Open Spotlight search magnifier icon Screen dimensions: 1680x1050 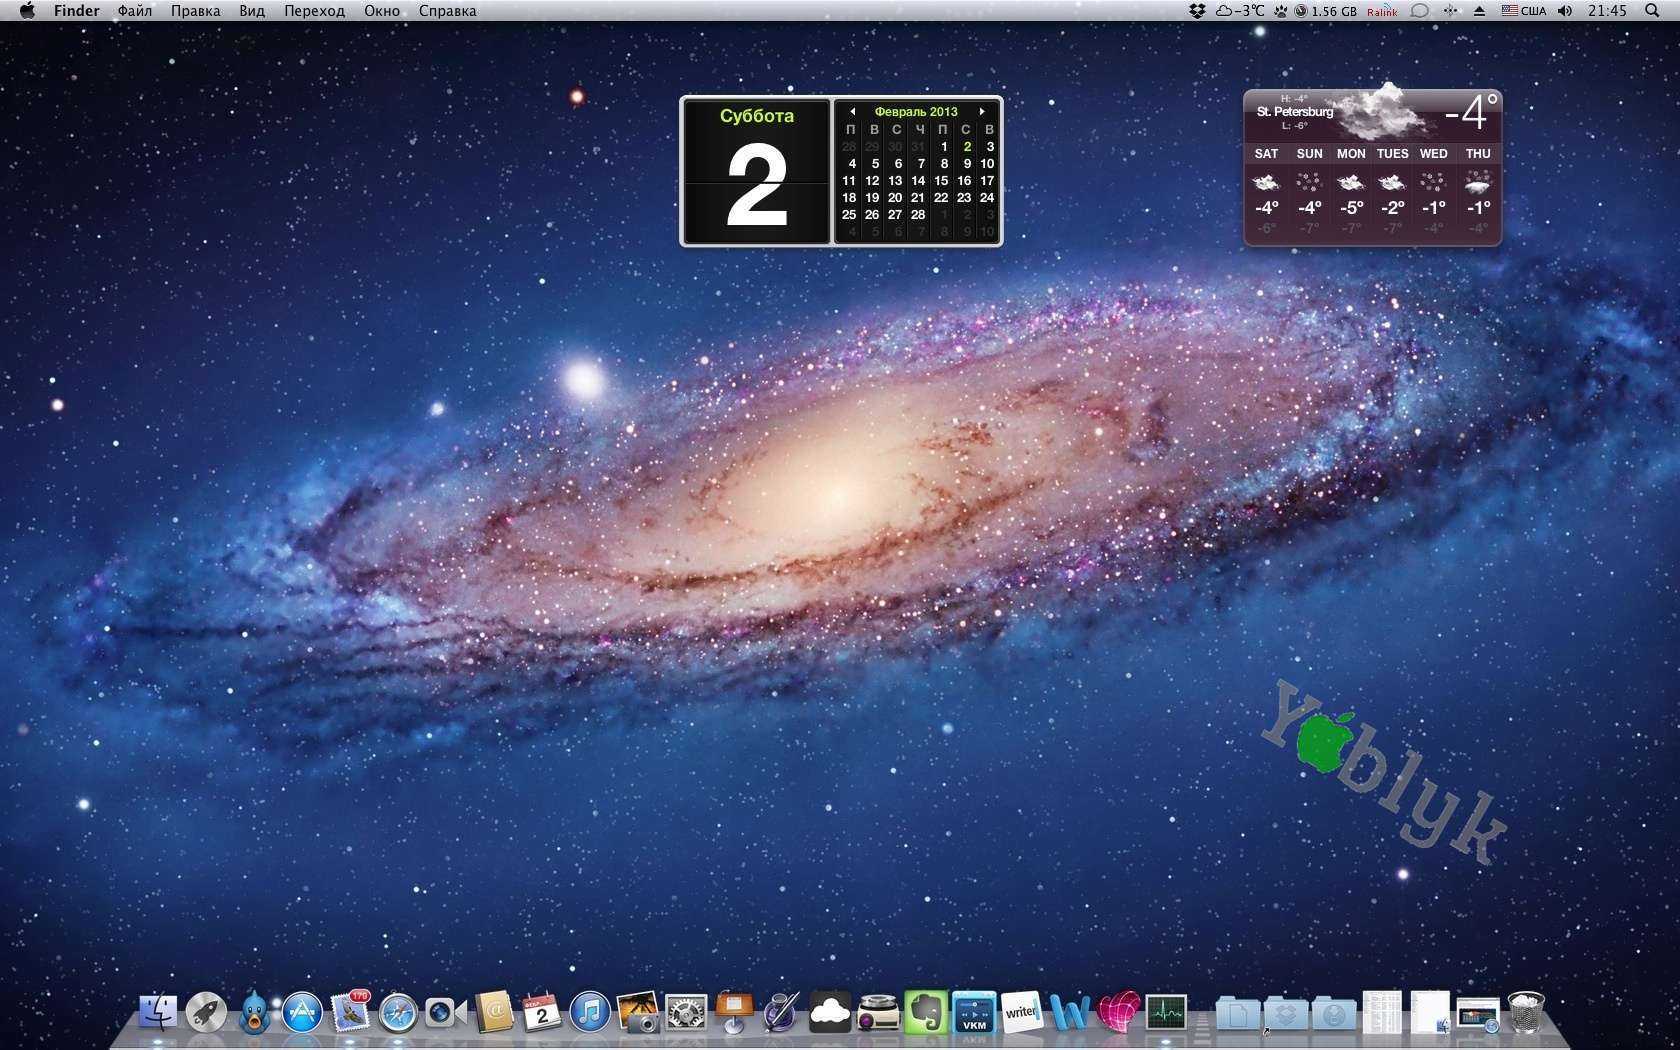tap(1652, 11)
